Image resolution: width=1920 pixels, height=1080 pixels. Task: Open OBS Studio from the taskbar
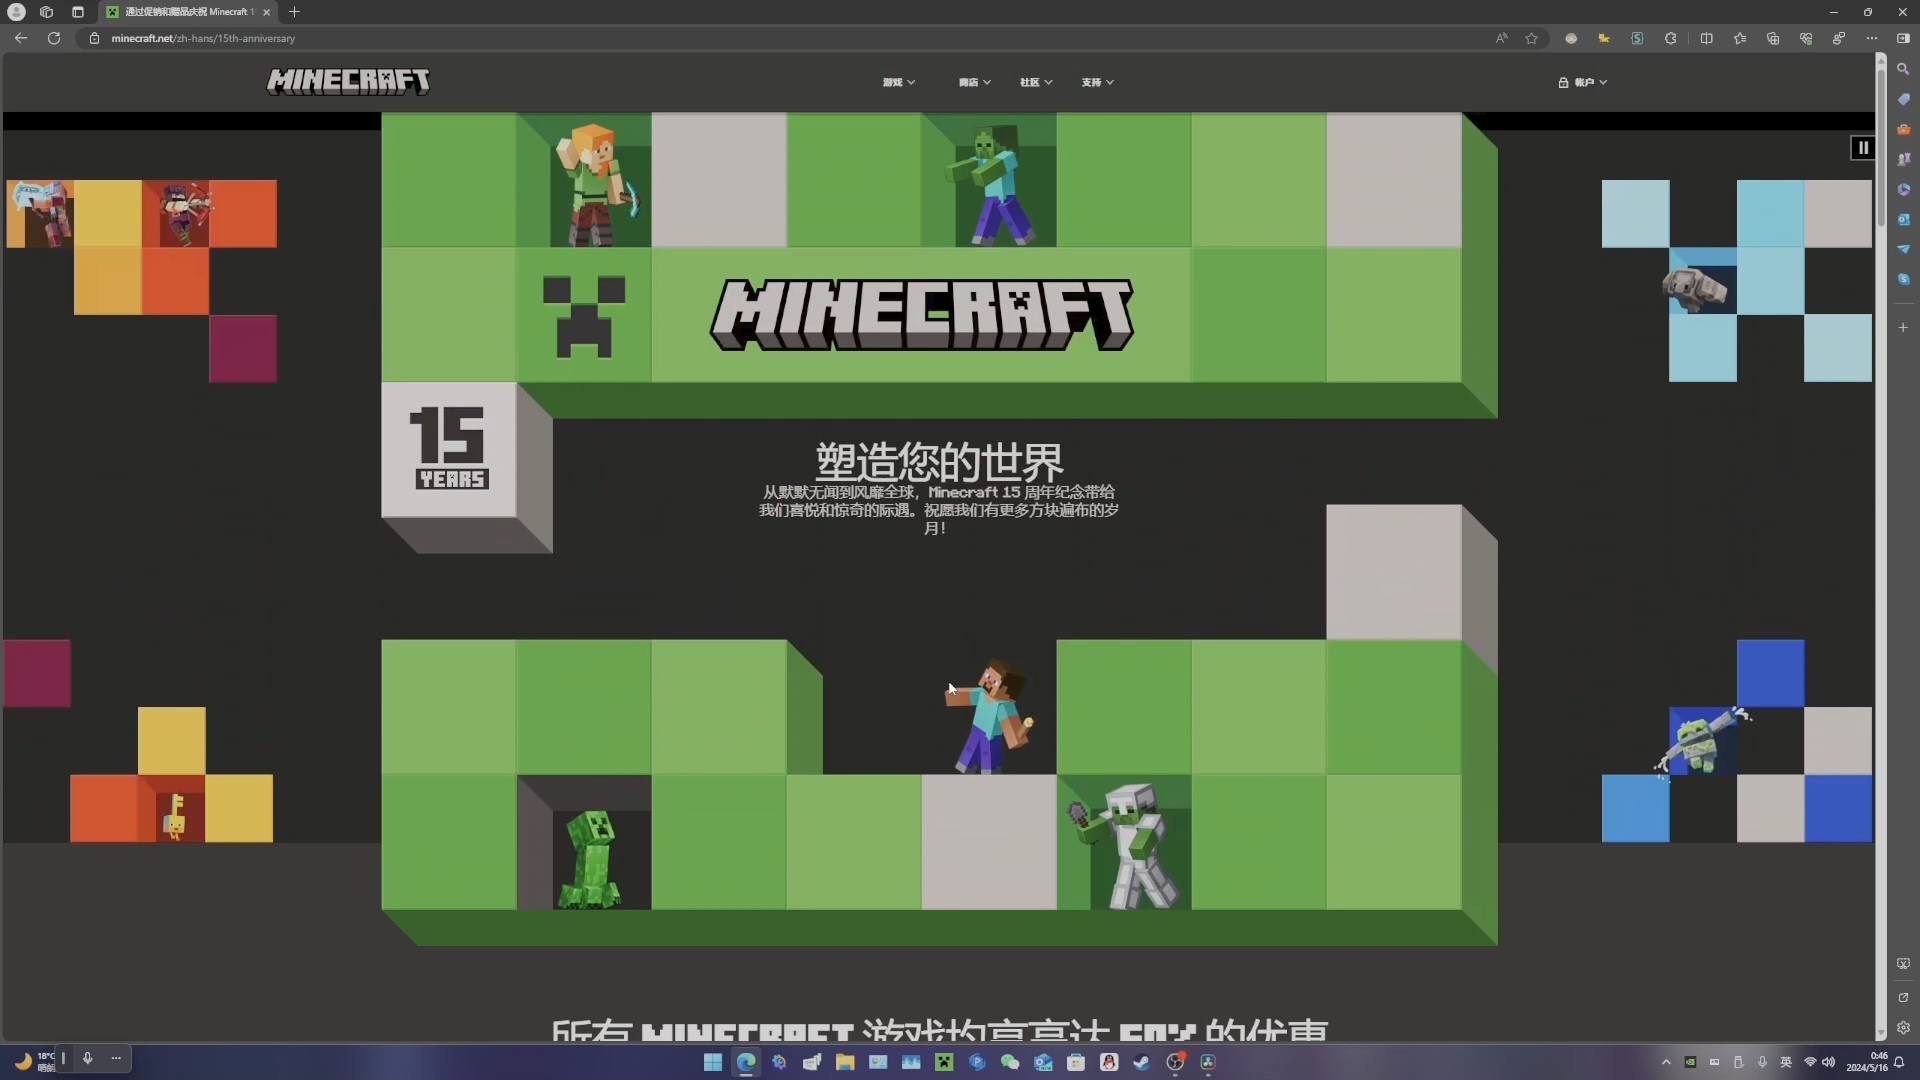coord(1175,1062)
